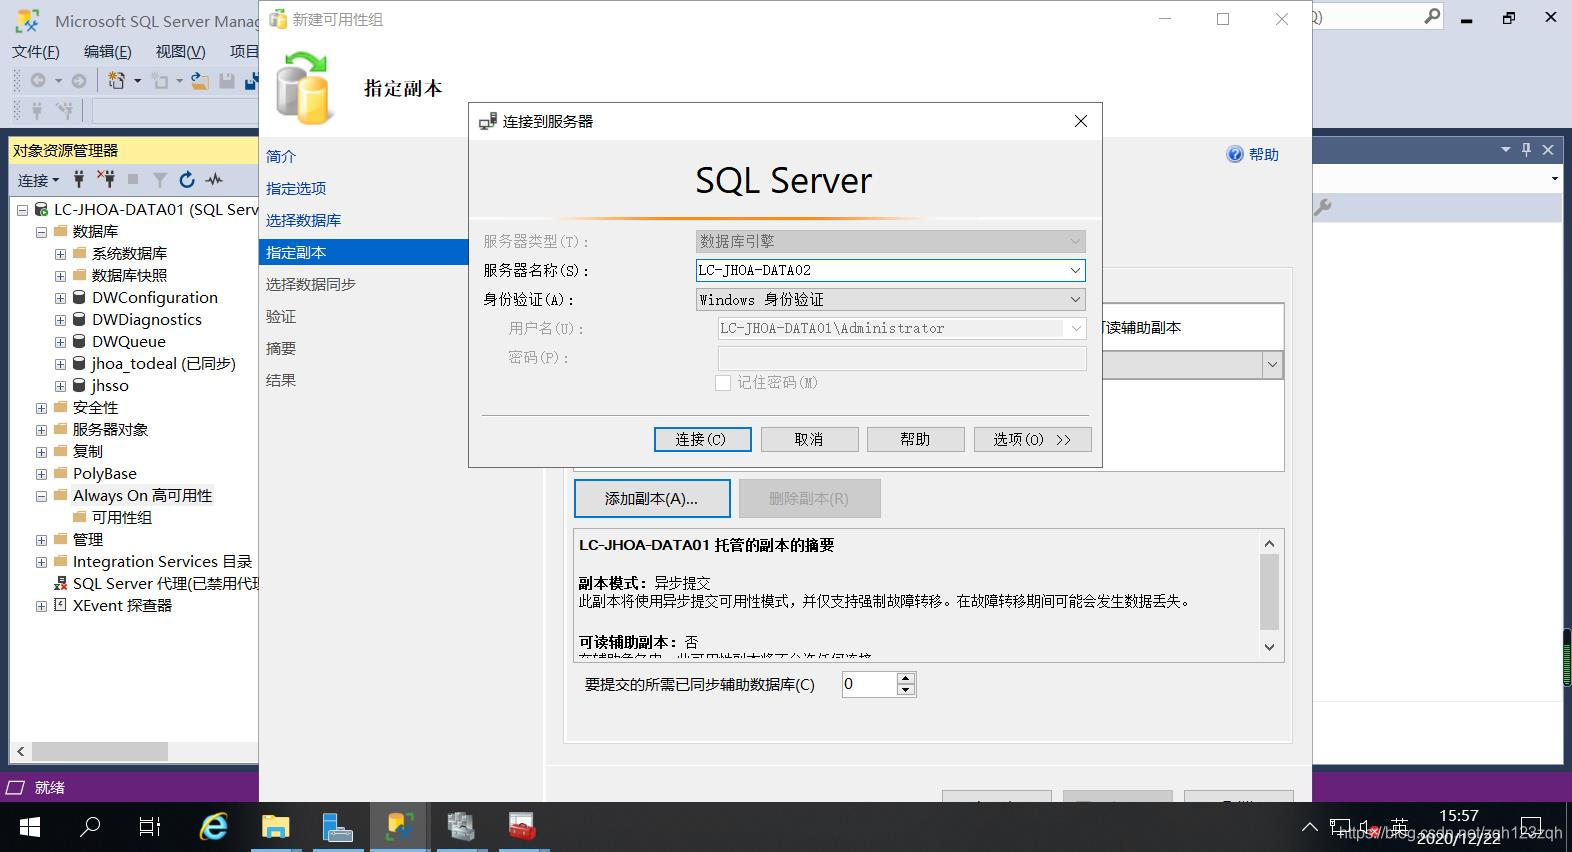
Task: Go to 选择数据库 wizard page
Action: point(303,220)
